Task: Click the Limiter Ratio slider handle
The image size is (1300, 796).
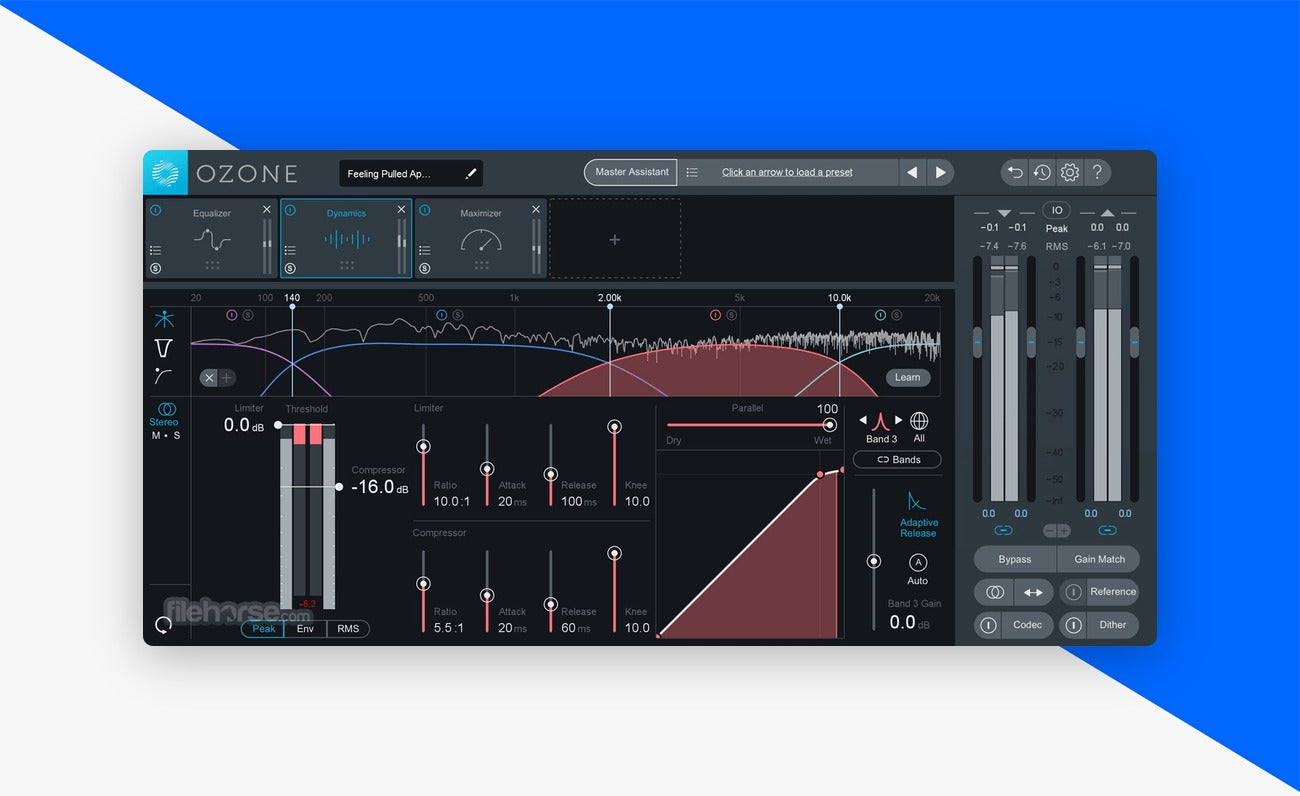Action: tap(423, 447)
